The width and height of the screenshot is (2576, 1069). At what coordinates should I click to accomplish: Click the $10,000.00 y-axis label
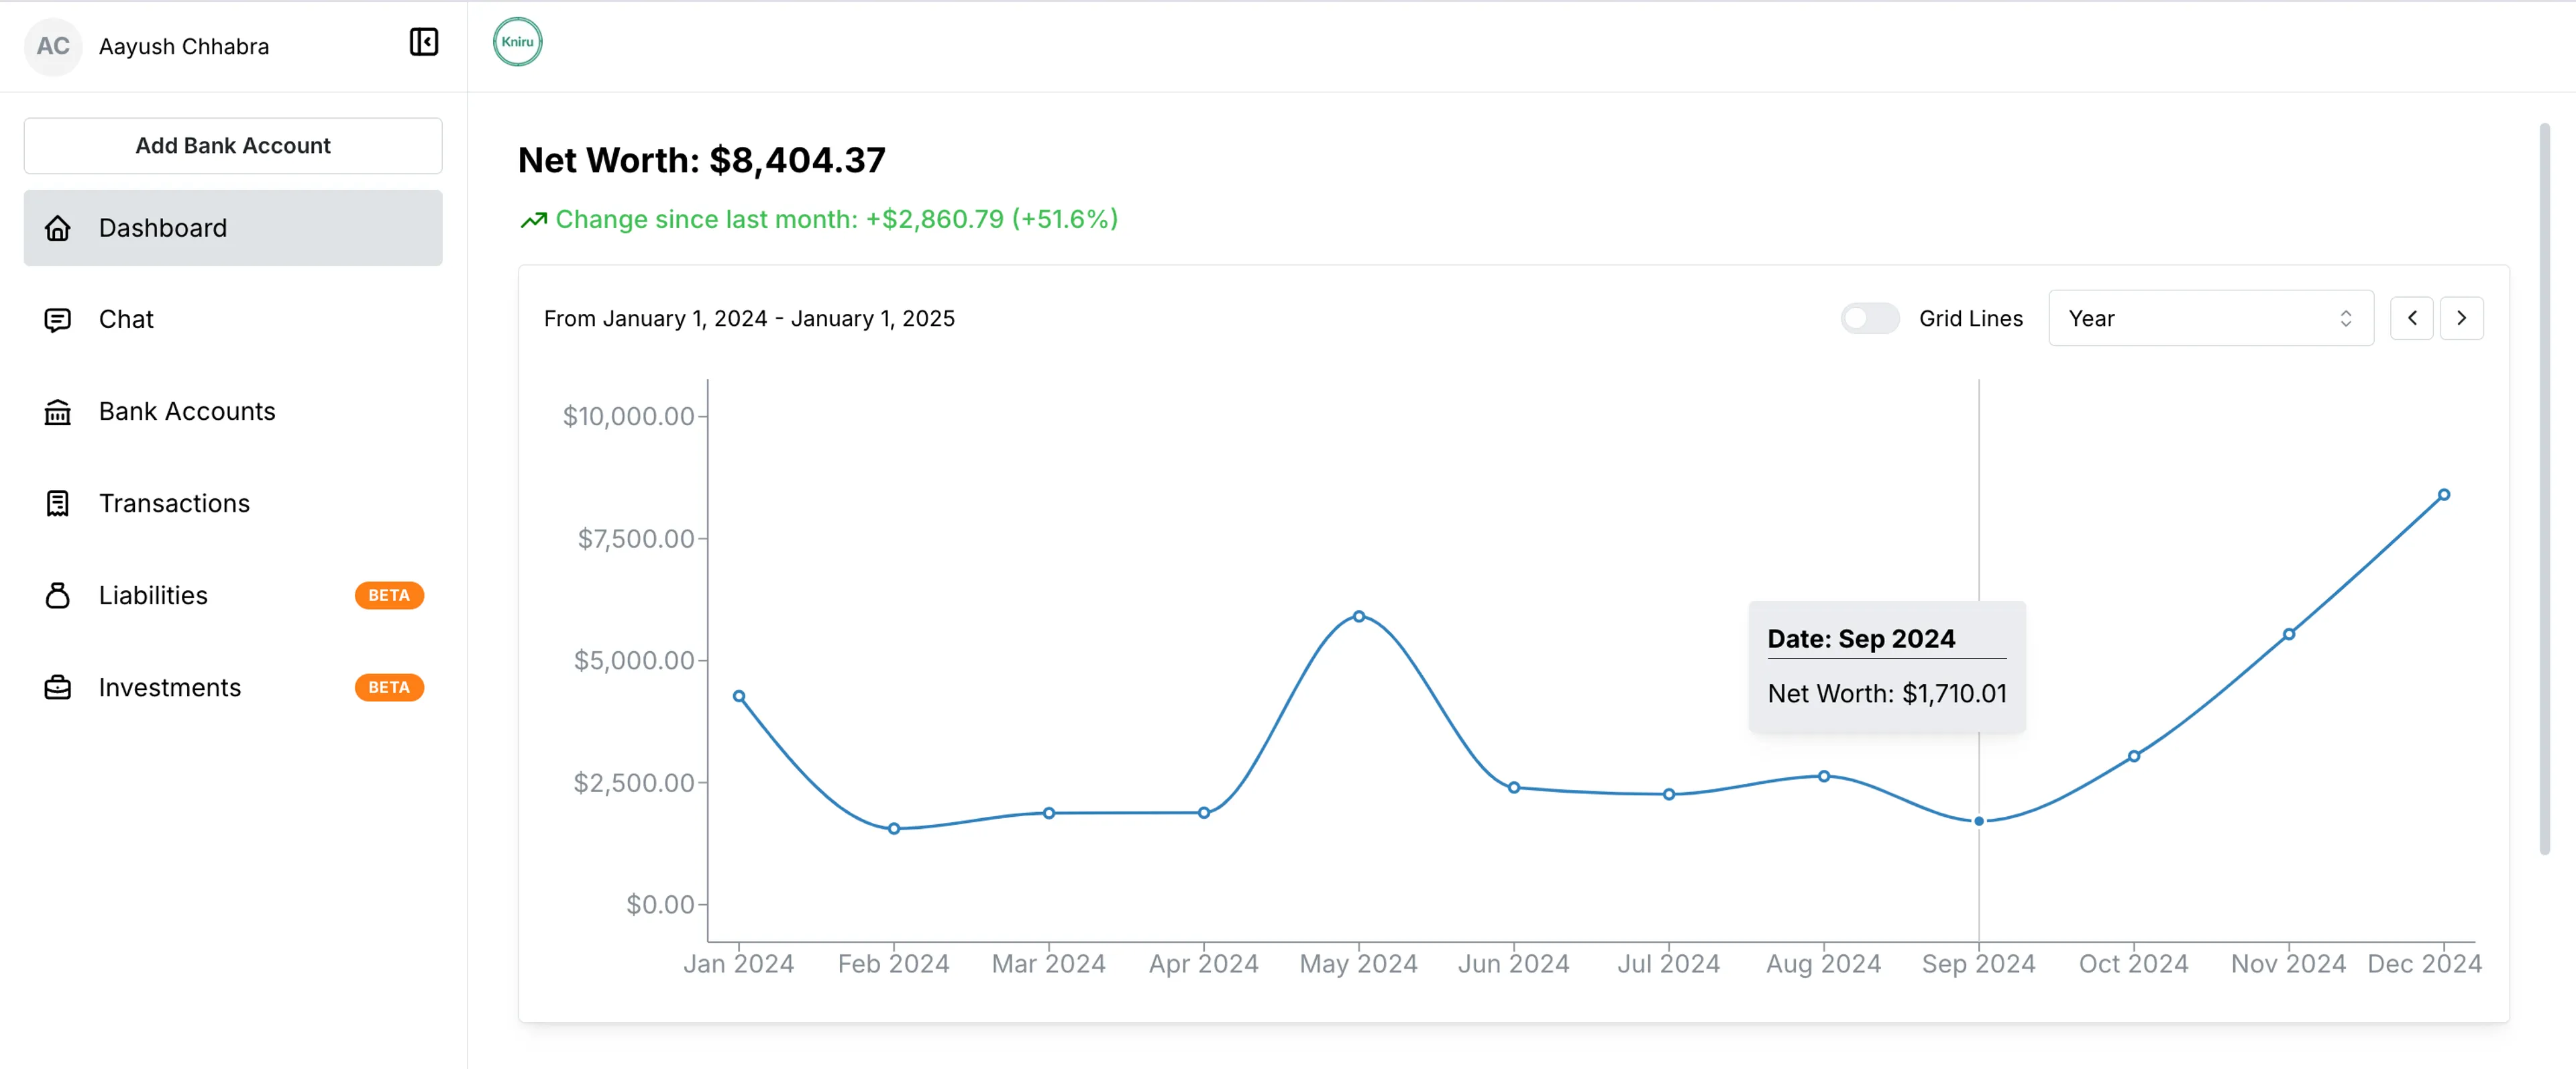point(628,416)
